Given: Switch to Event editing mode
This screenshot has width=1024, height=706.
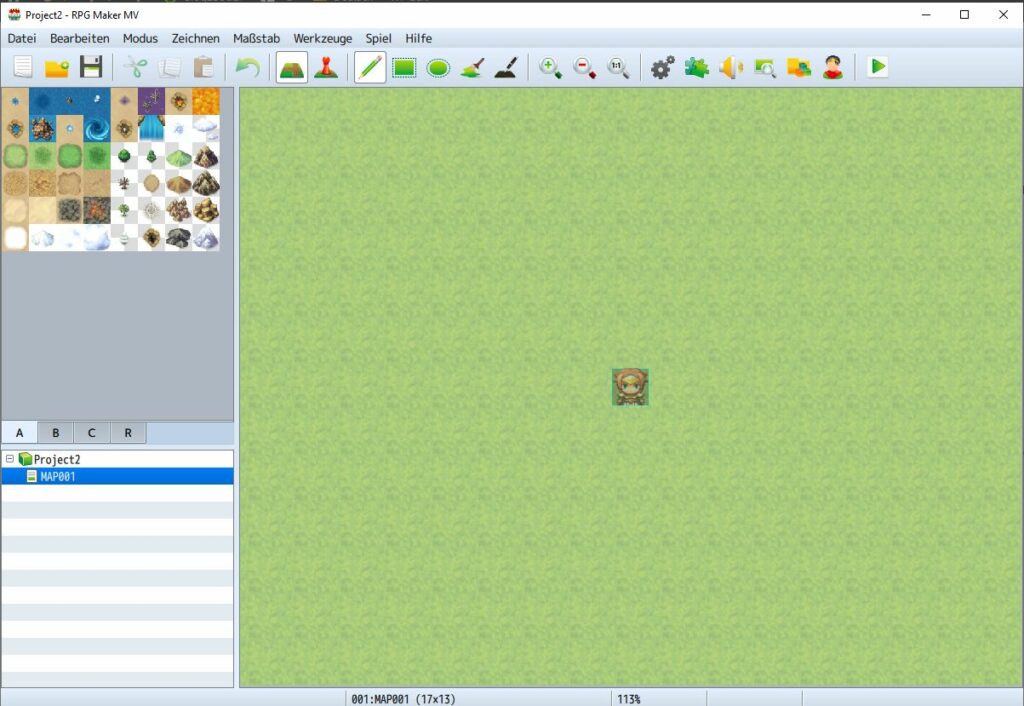Looking at the screenshot, I should [327, 67].
